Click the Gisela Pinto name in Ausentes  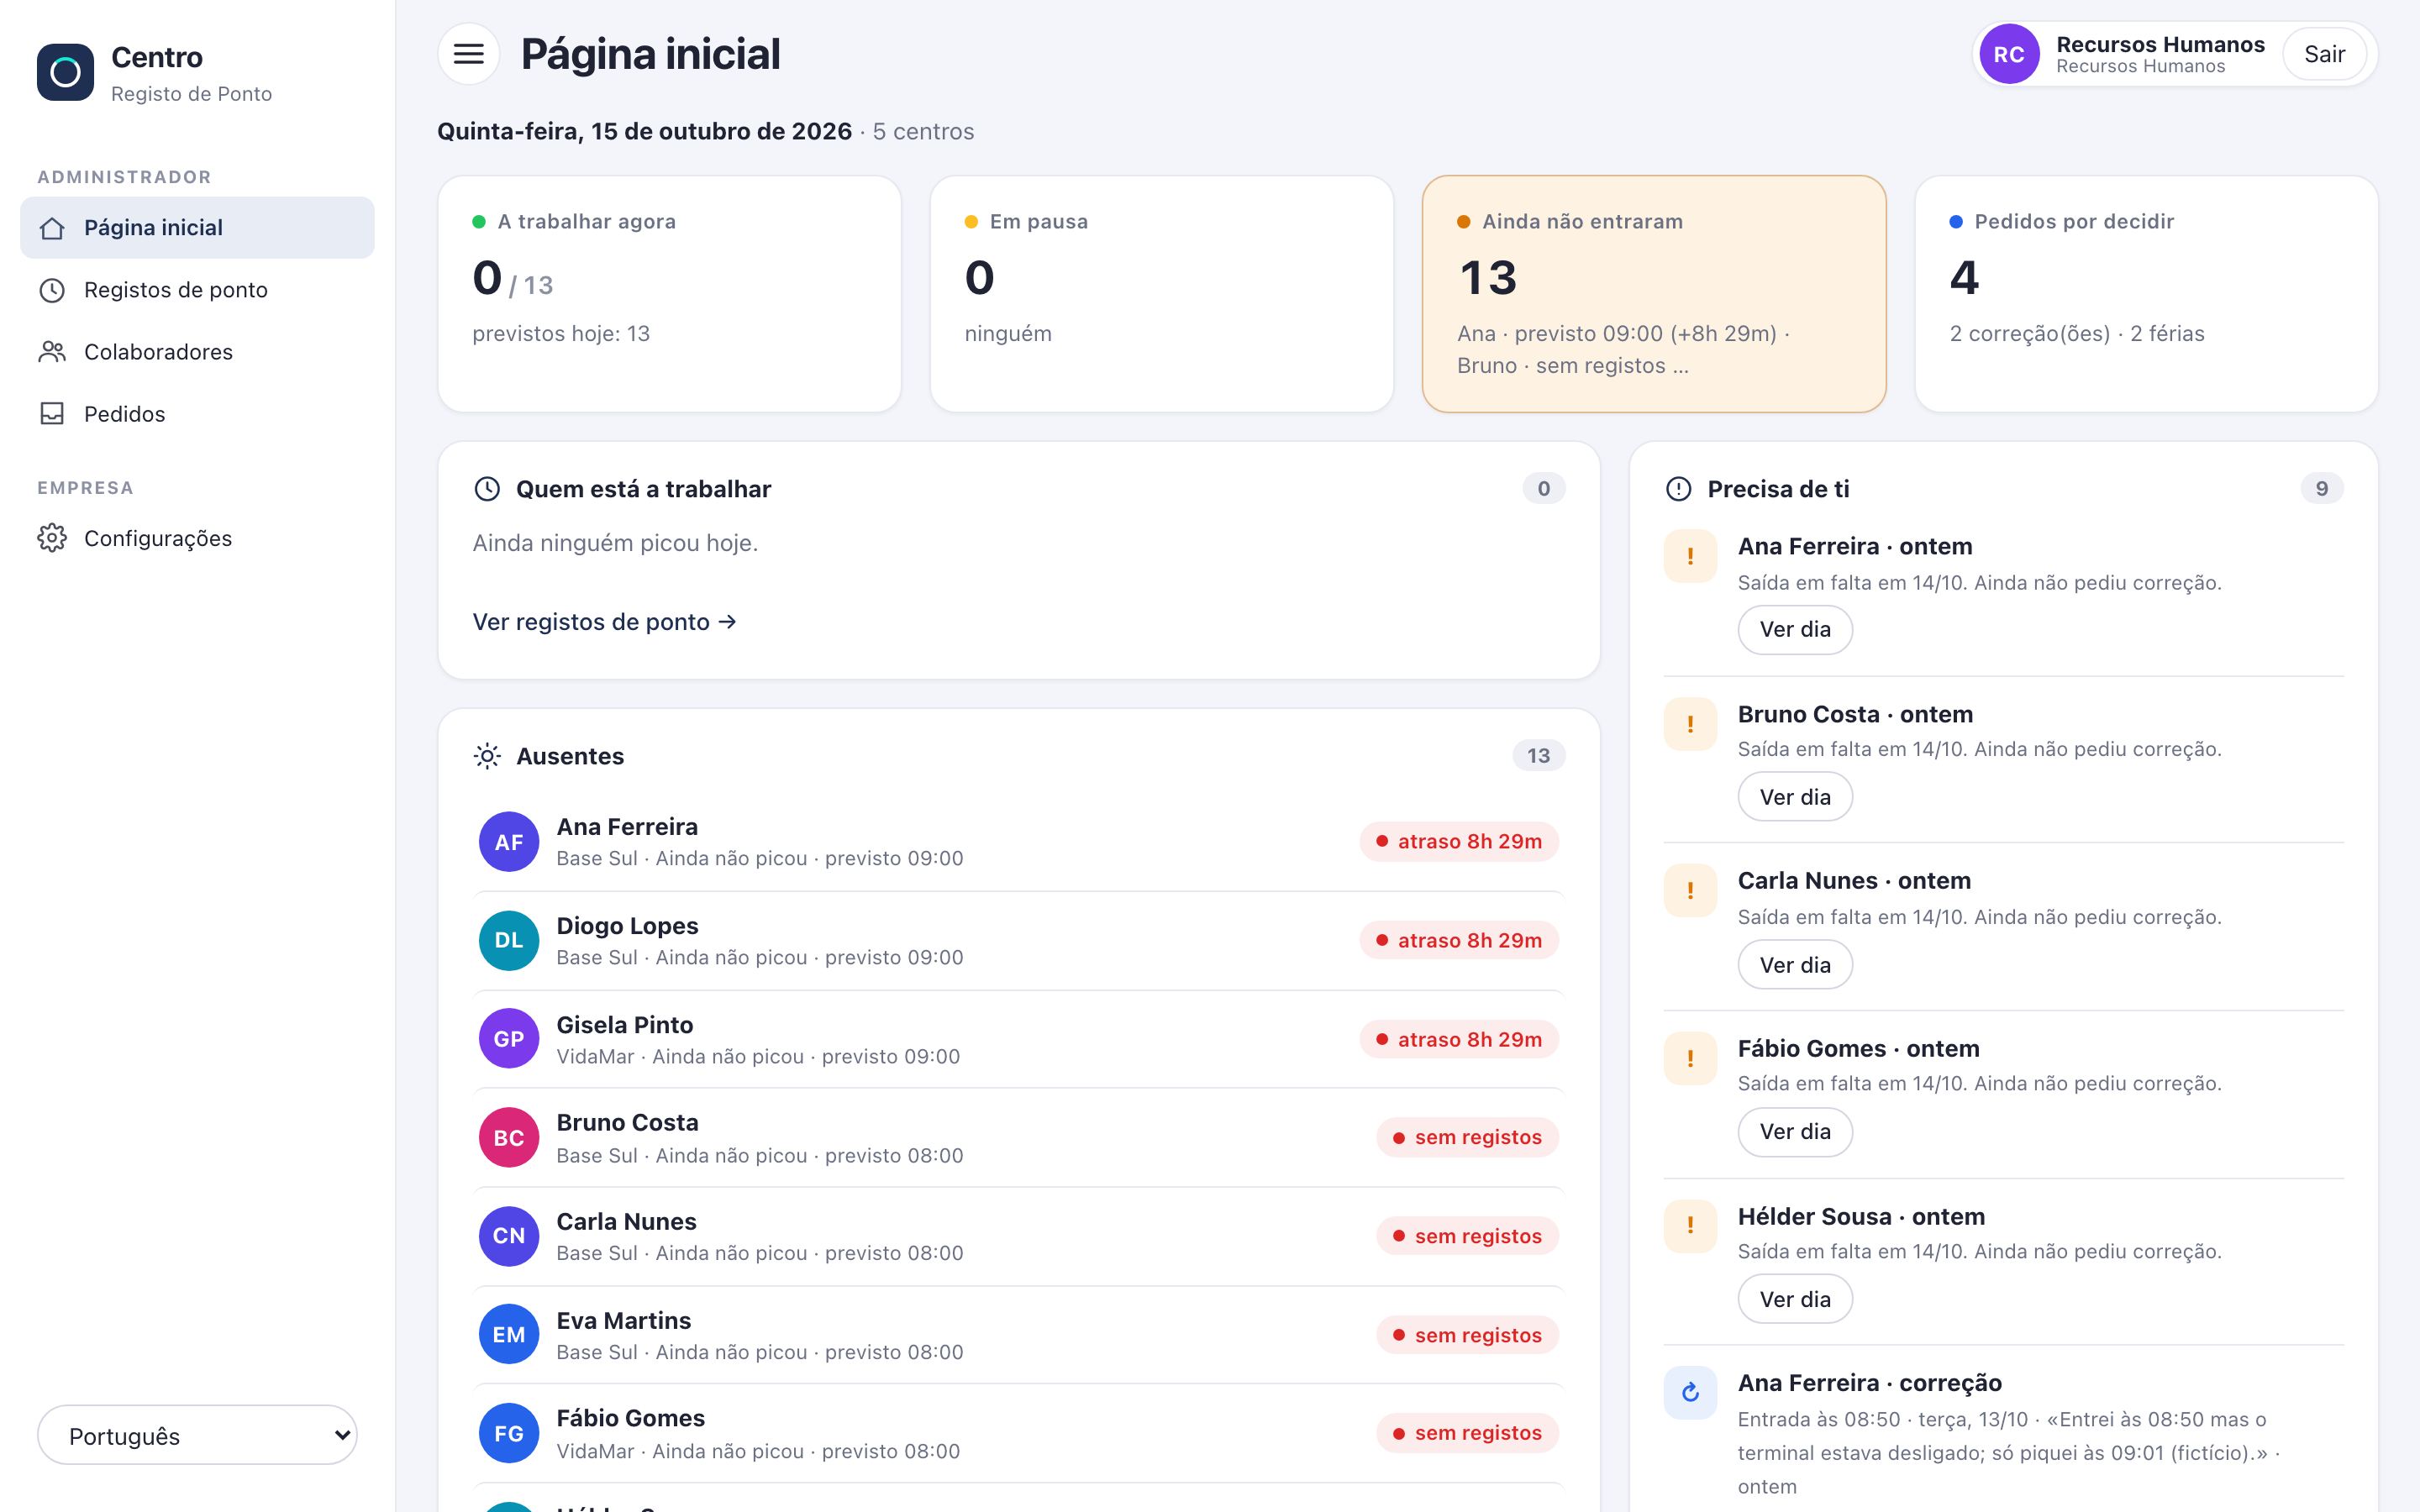pos(624,1025)
